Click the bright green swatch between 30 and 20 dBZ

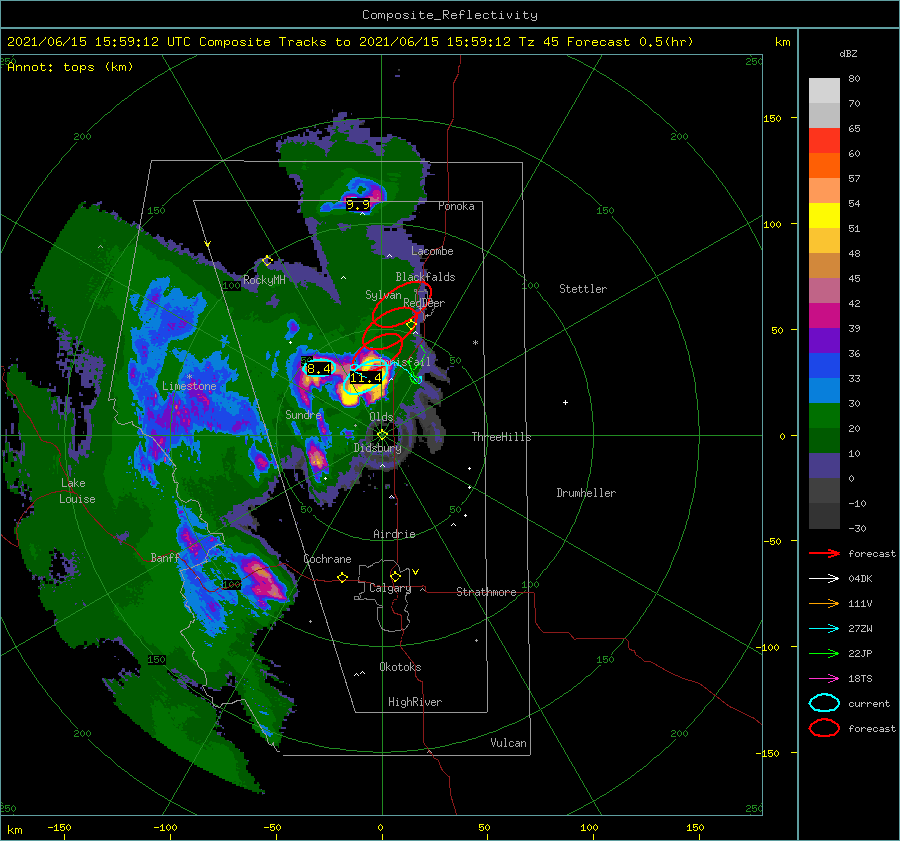(824, 415)
